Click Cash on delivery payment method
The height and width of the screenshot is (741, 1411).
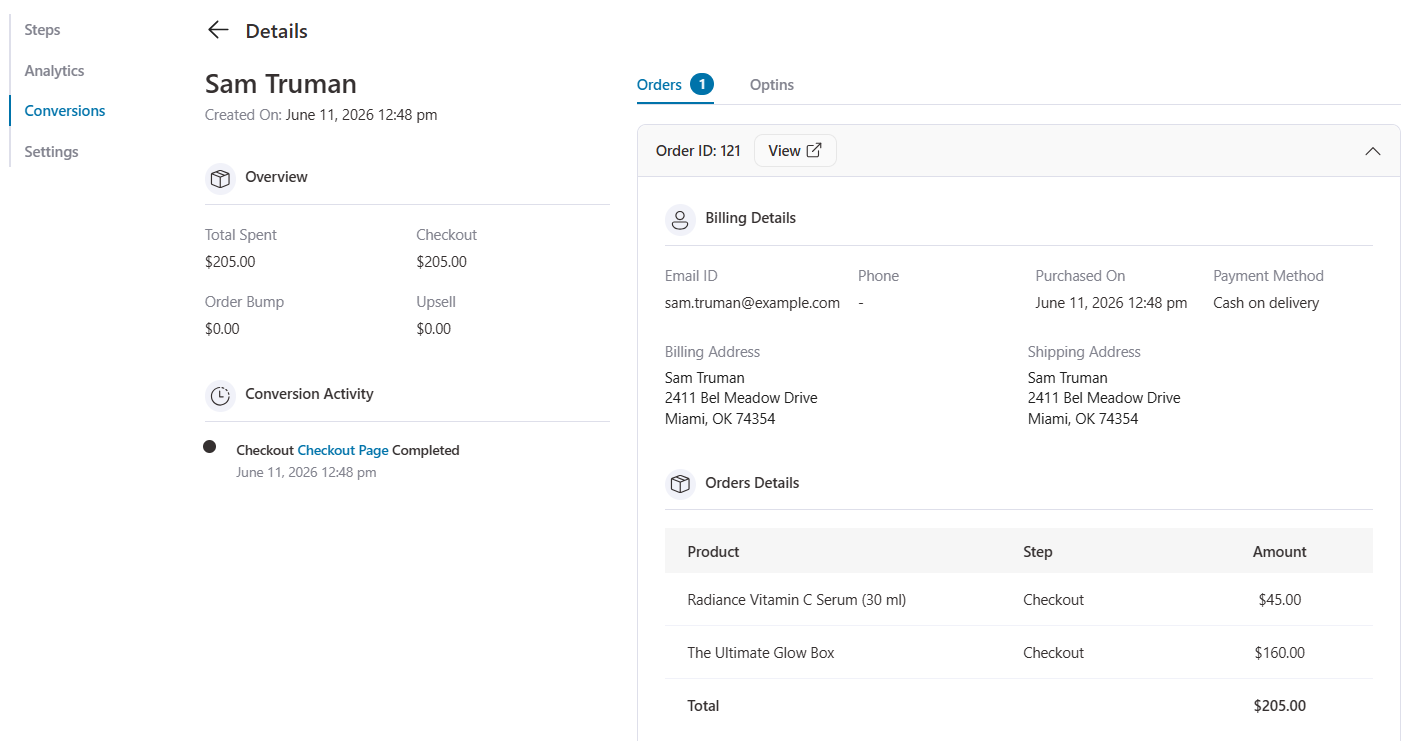pos(1266,303)
